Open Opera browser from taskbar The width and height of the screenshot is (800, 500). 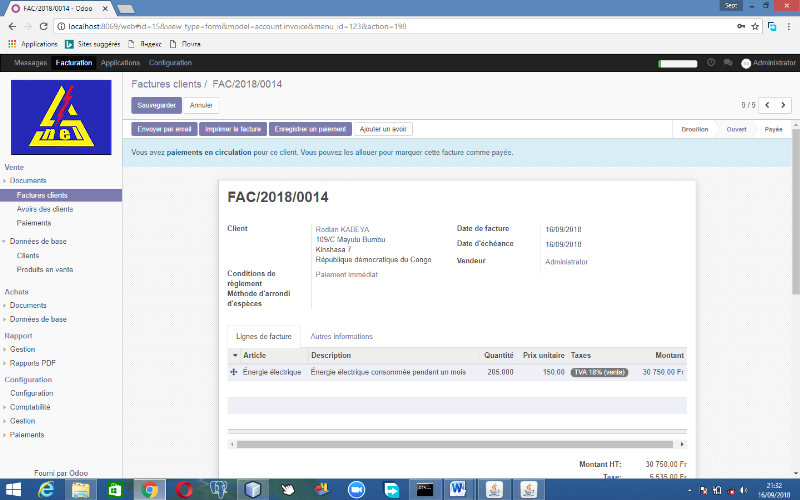point(184,490)
